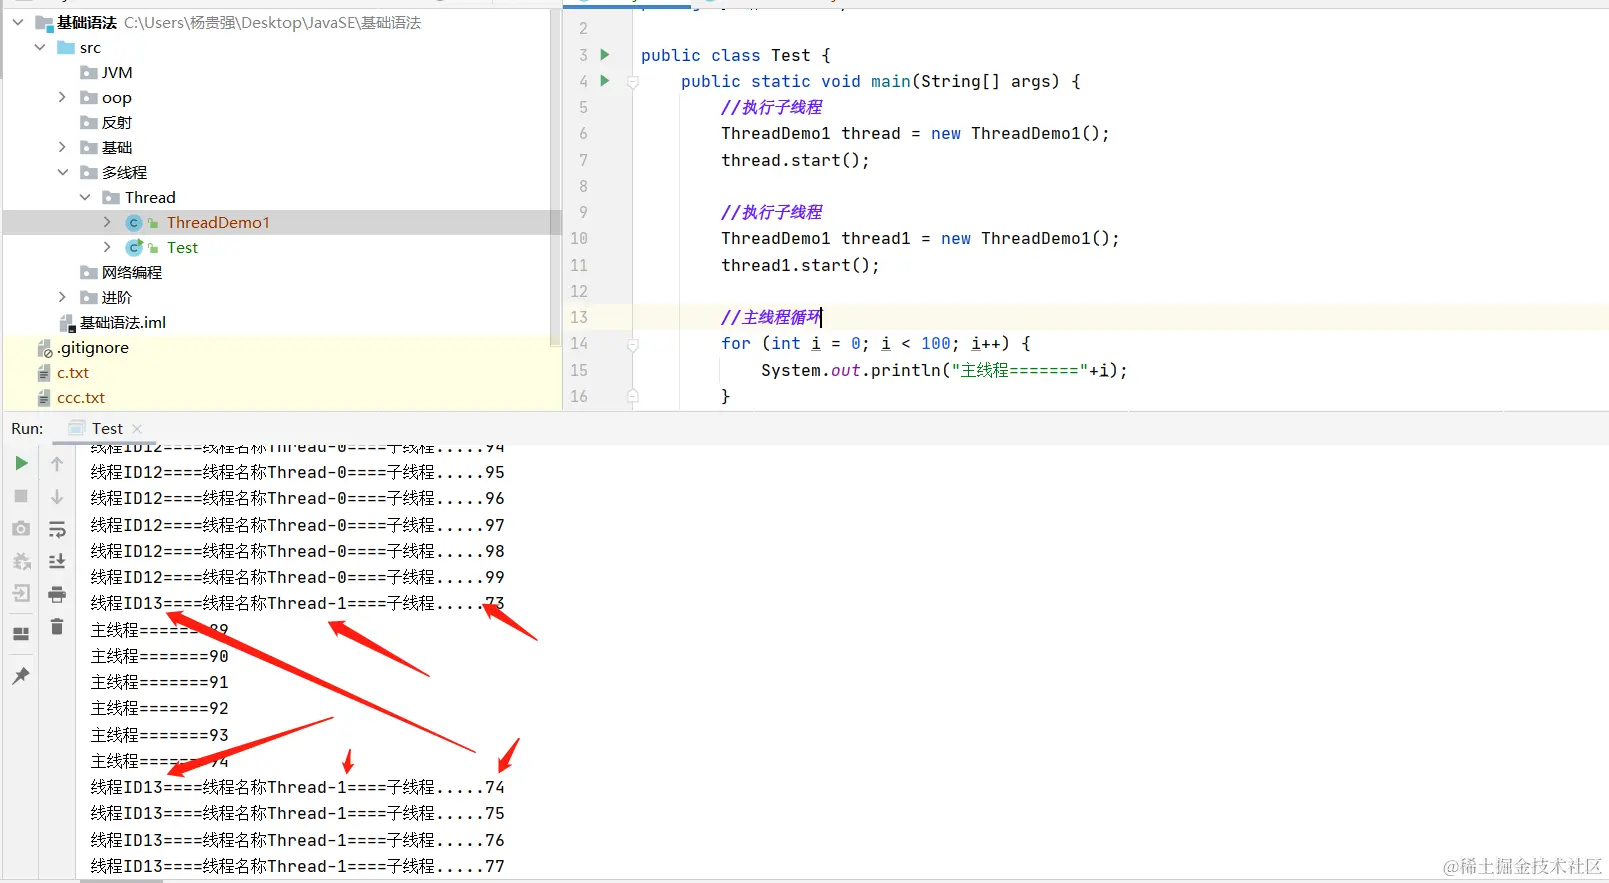Screen dimensions: 1609x883
Task: Click the trash clear all icon
Action: (x=57, y=627)
